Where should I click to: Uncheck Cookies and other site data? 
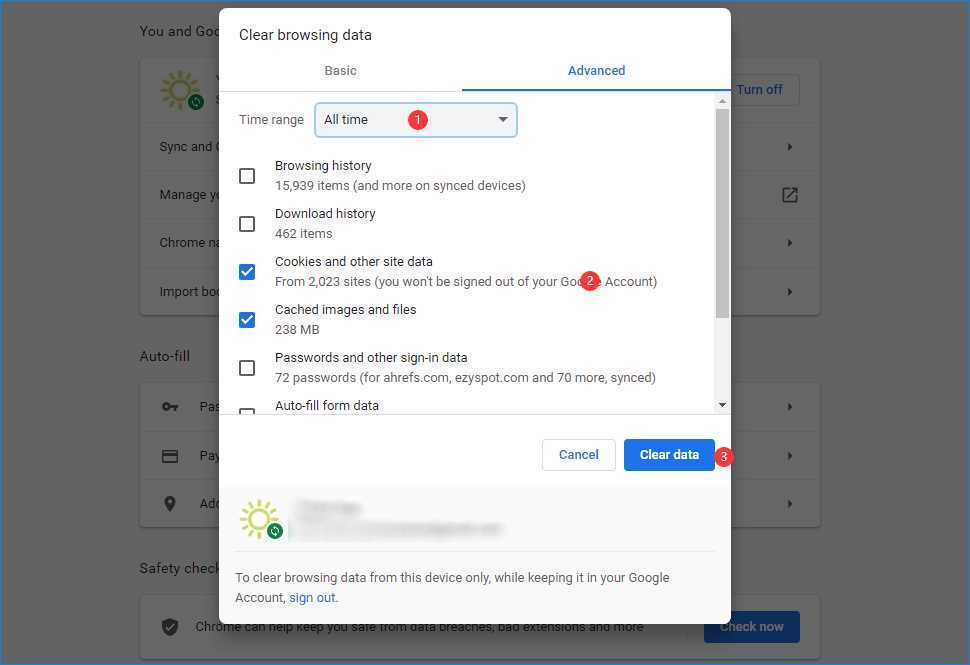(x=247, y=272)
